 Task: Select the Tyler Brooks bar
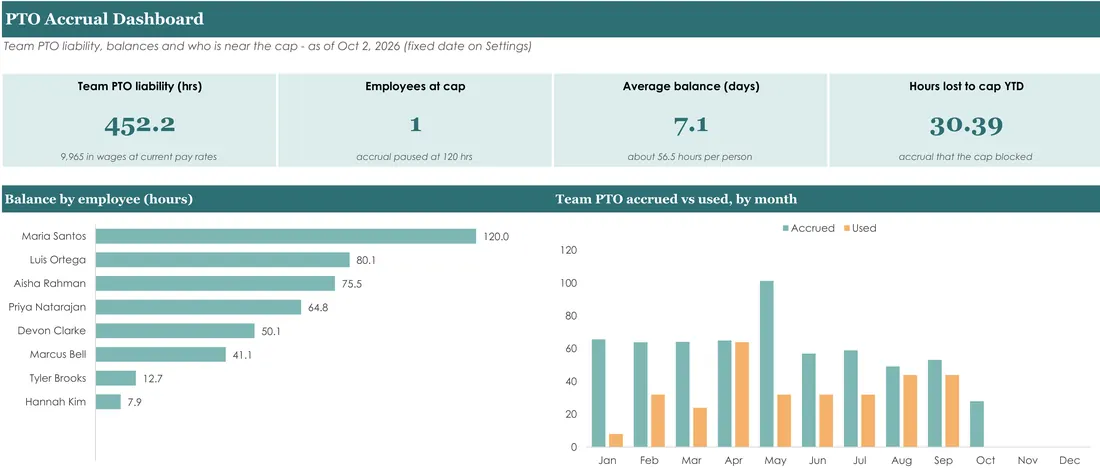(x=116, y=378)
